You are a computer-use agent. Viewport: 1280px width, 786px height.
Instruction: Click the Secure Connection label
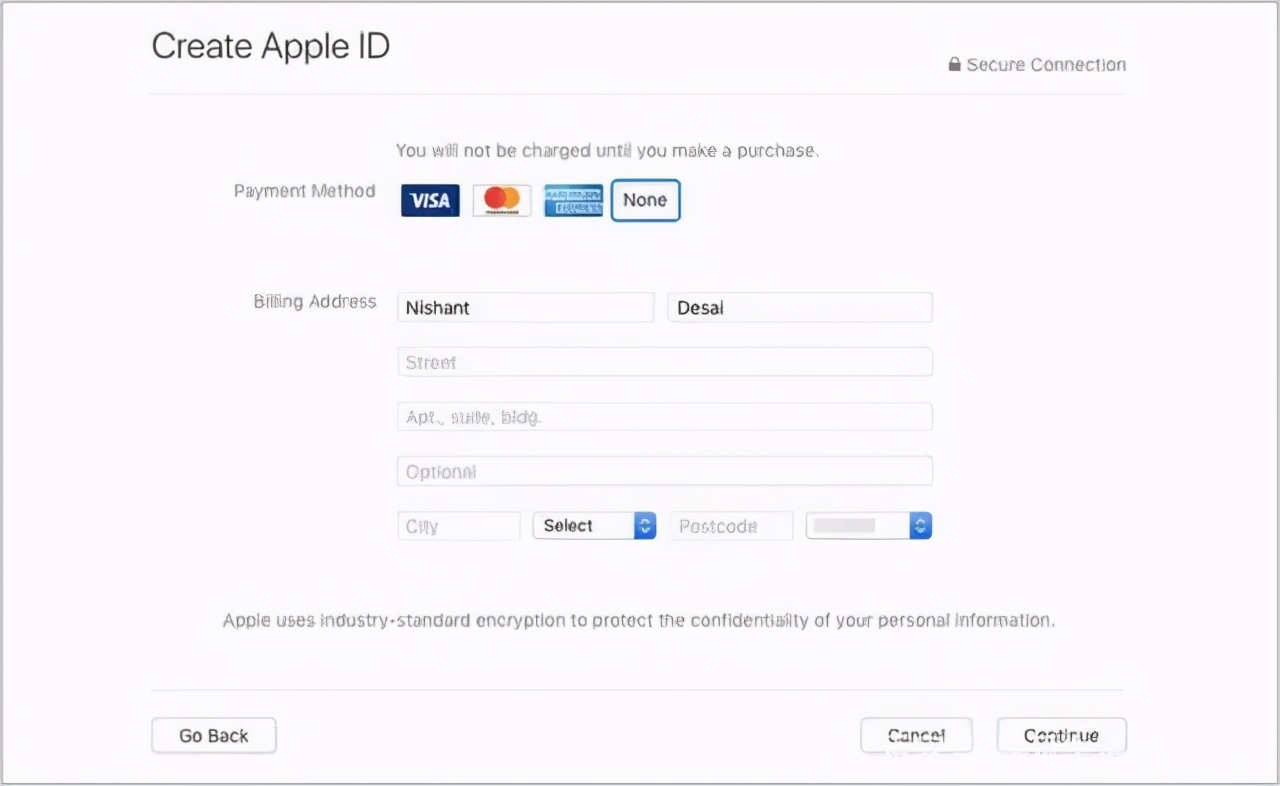click(1045, 64)
